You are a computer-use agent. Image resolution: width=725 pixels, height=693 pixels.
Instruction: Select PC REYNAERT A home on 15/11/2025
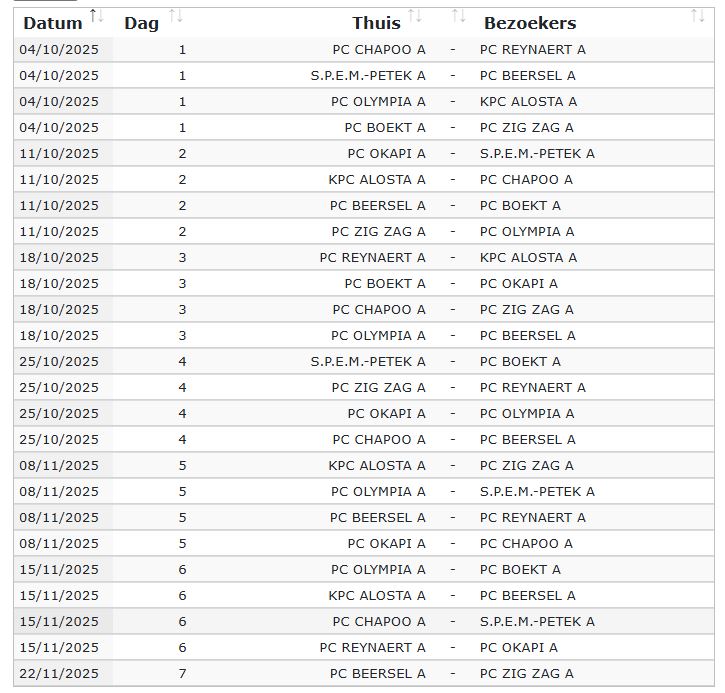tap(372, 647)
